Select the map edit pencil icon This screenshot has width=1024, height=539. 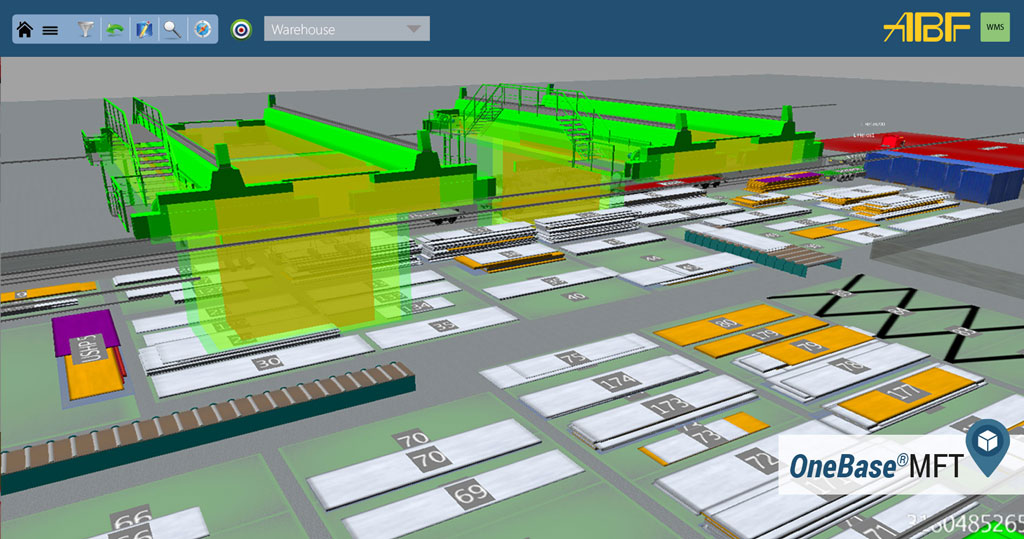pos(144,29)
